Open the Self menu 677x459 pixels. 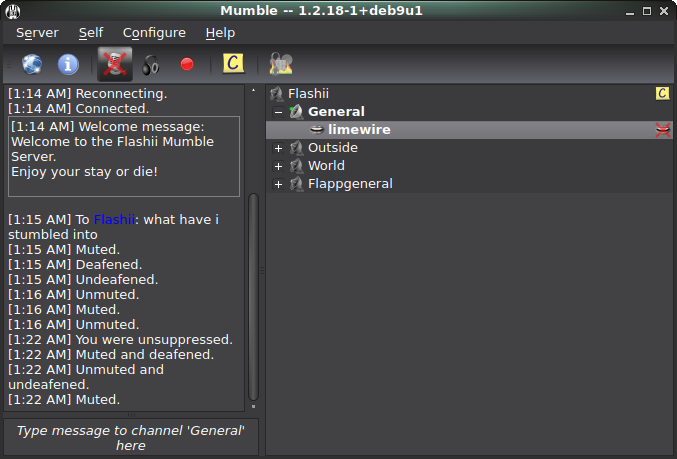[91, 33]
